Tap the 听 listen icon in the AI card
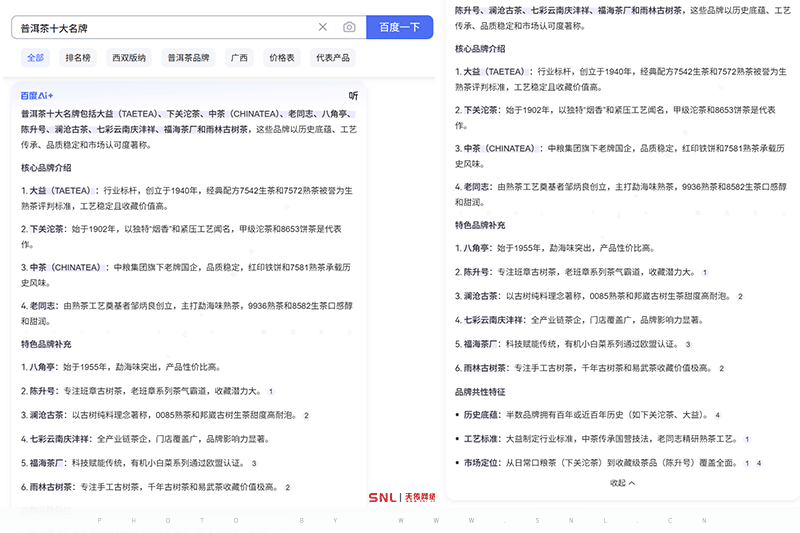Image resolution: width=800 pixels, height=533 pixels. (x=353, y=95)
